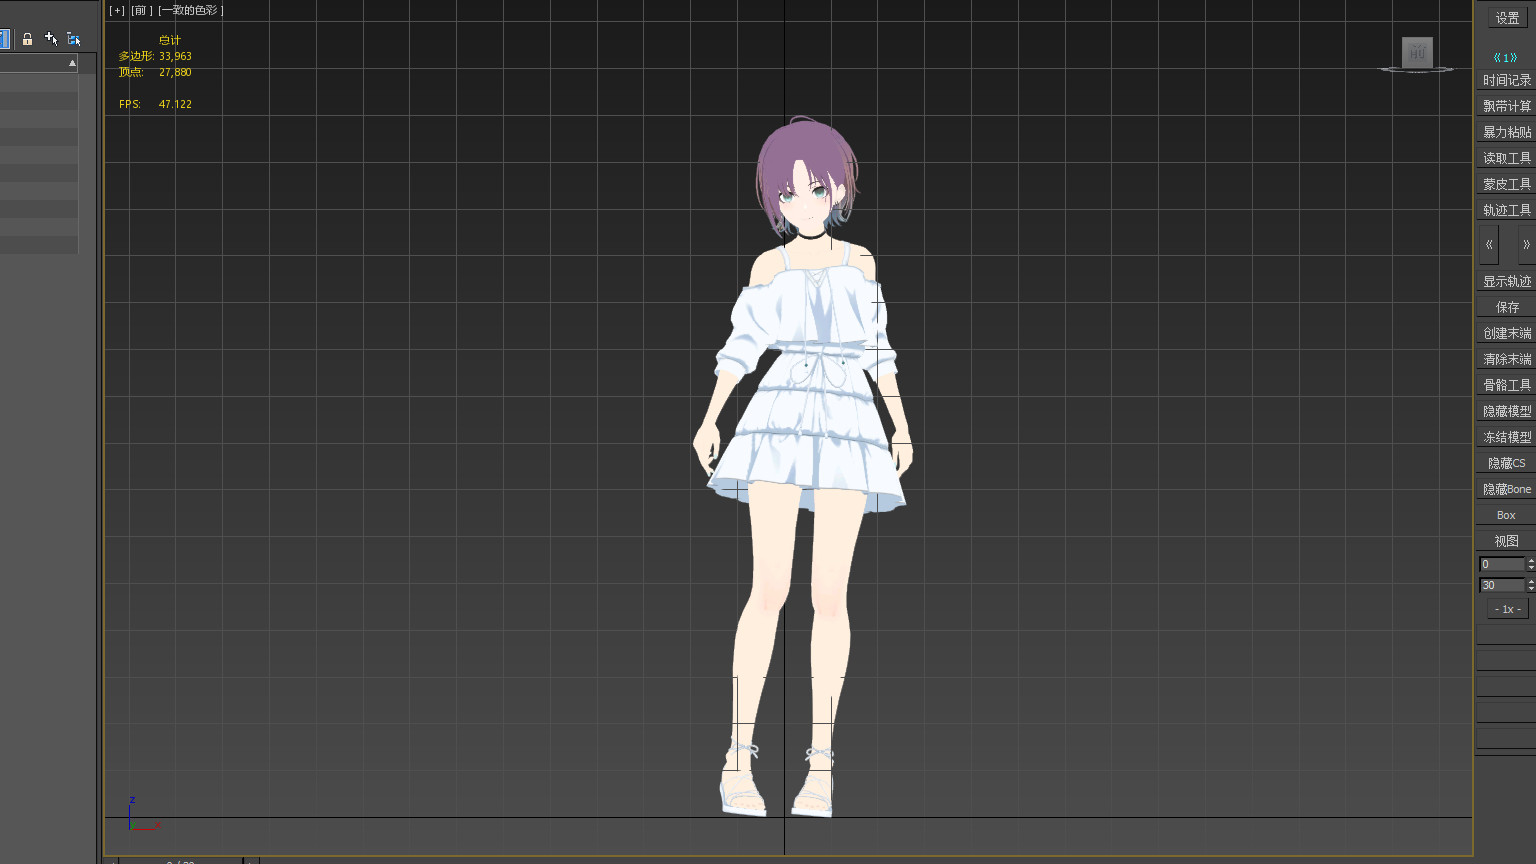Click the lock icon in the left panel toolbar
Viewport: 1536px width, 864px height.
pos(27,39)
